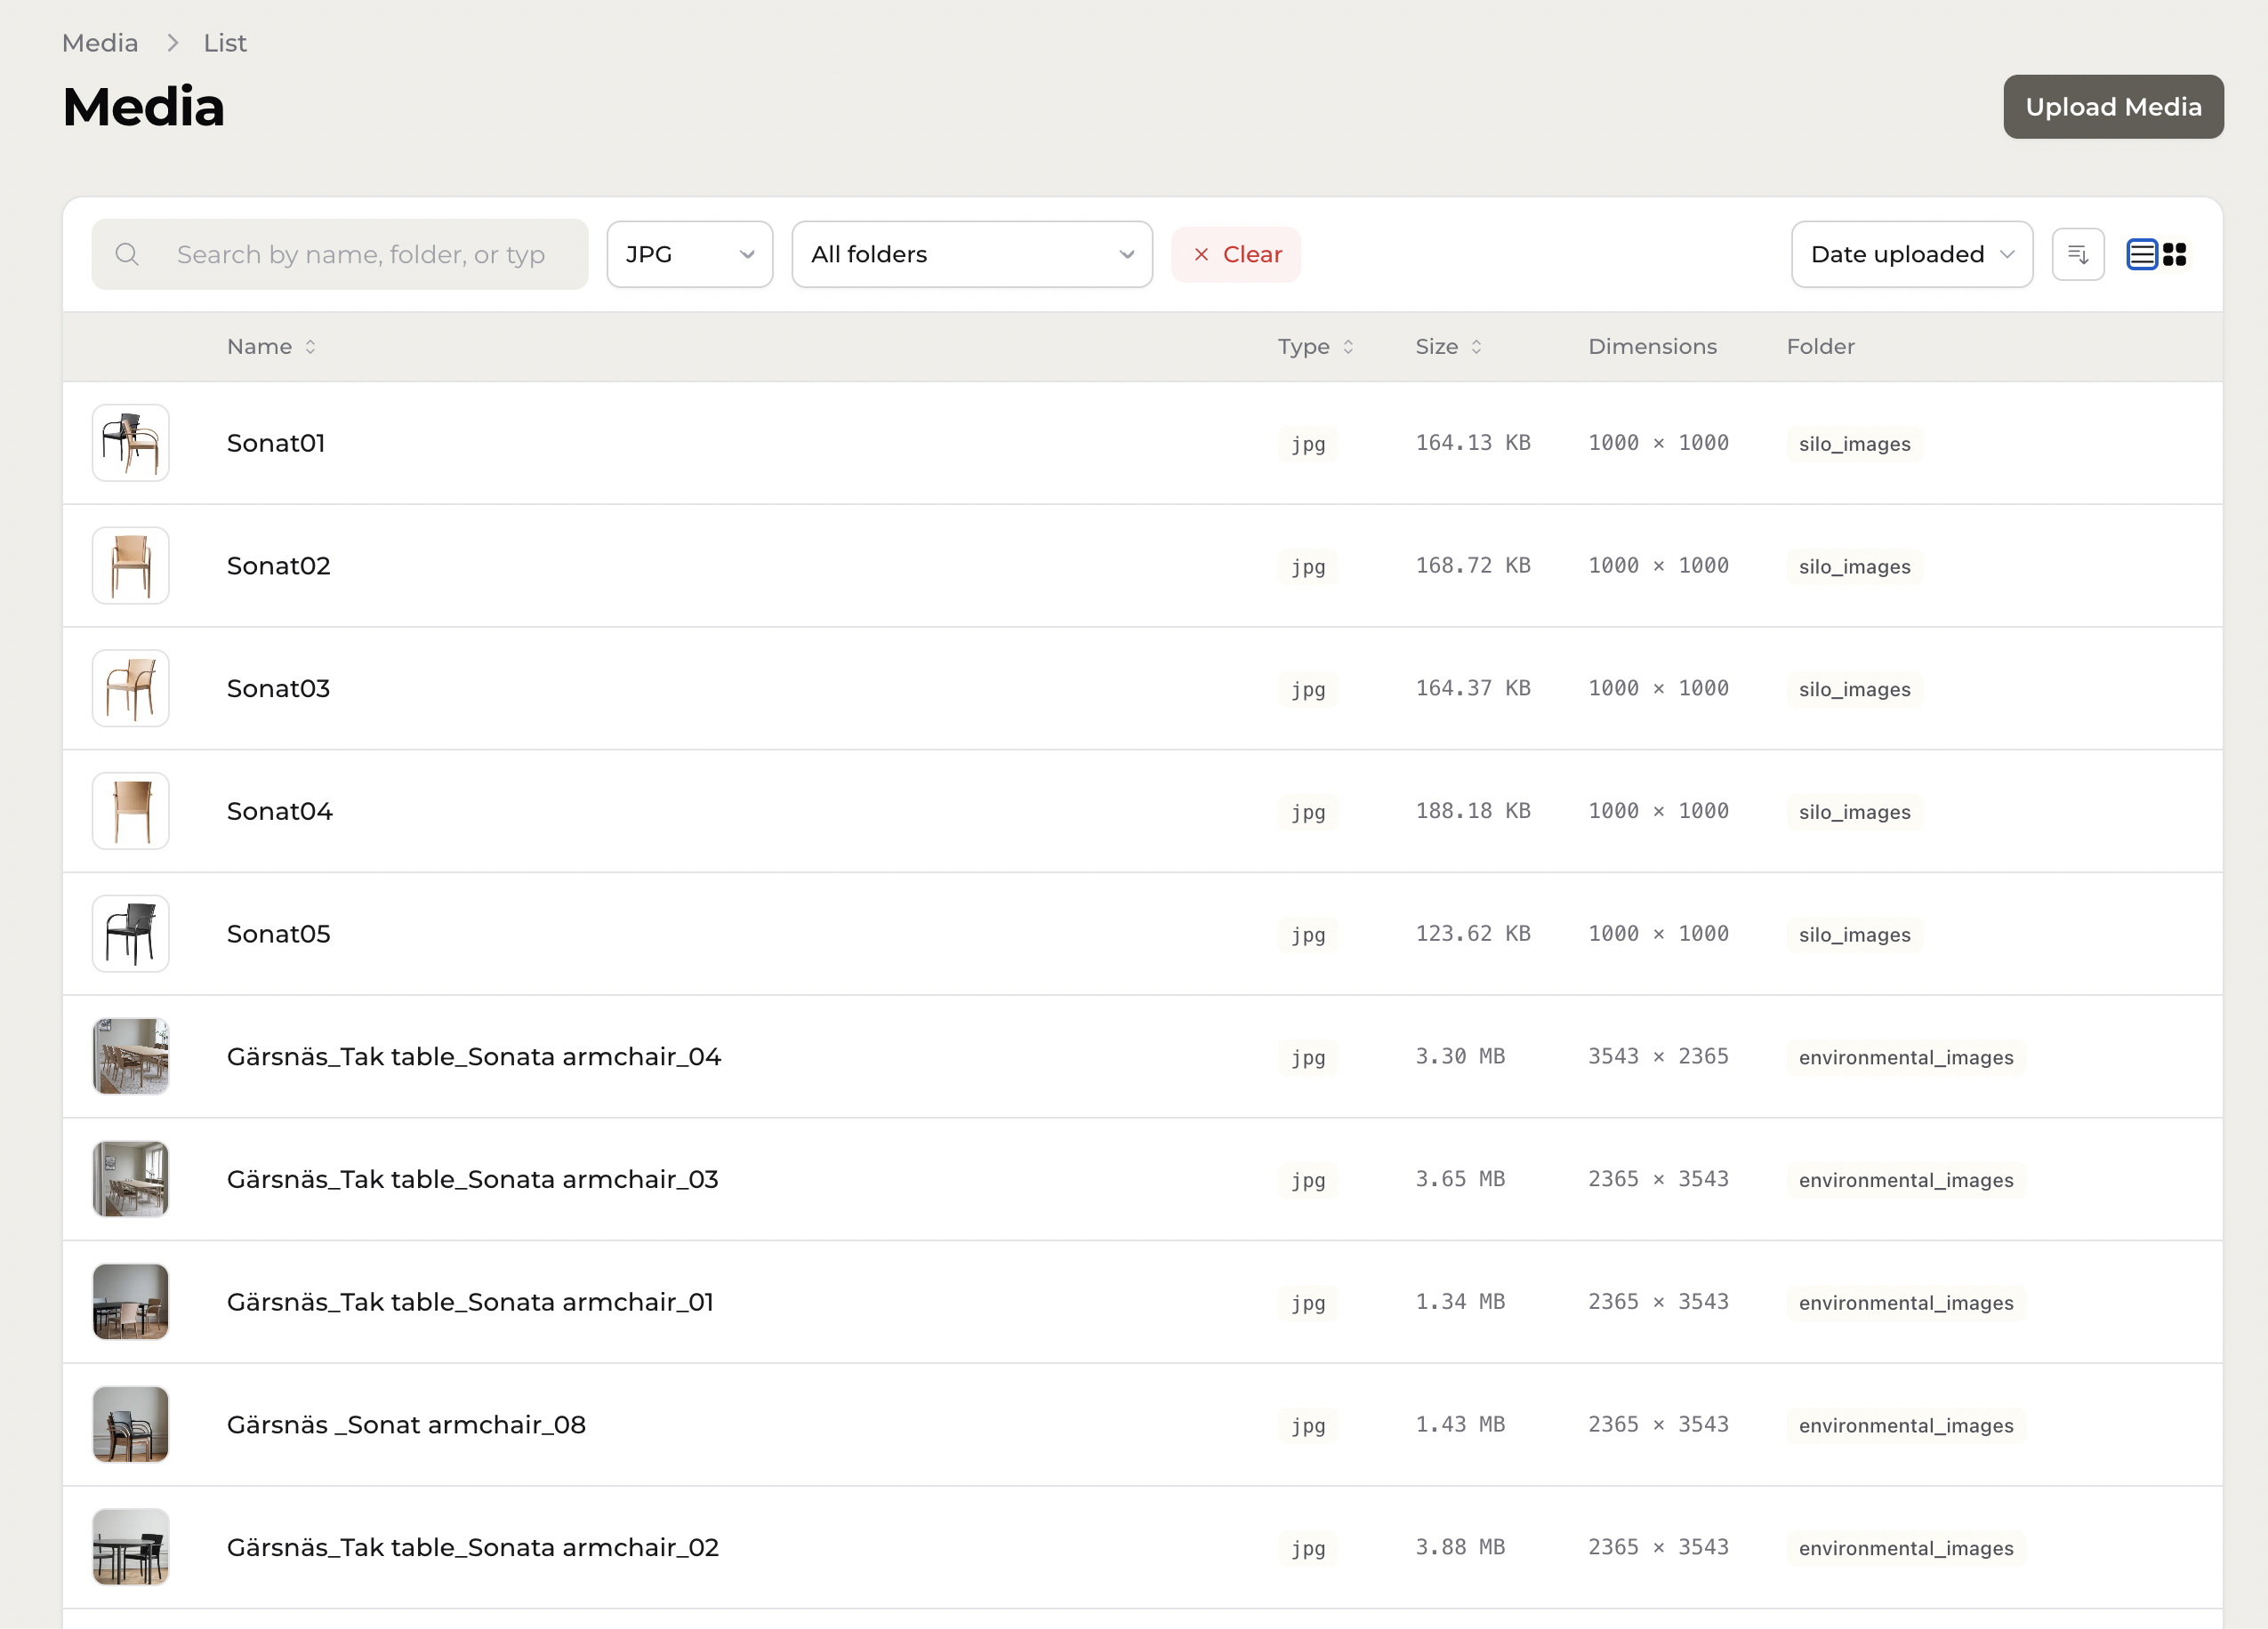Switch to grid view icon

tap(2174, 254)
